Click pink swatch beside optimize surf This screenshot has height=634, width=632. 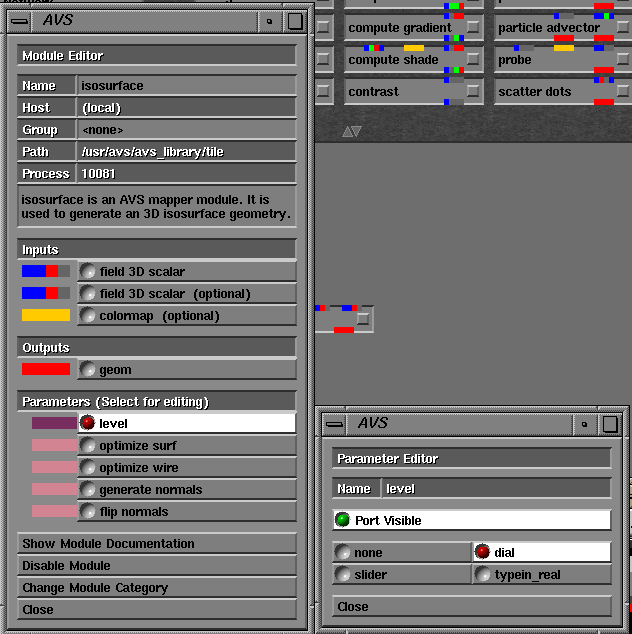click(x=54, y=445)
